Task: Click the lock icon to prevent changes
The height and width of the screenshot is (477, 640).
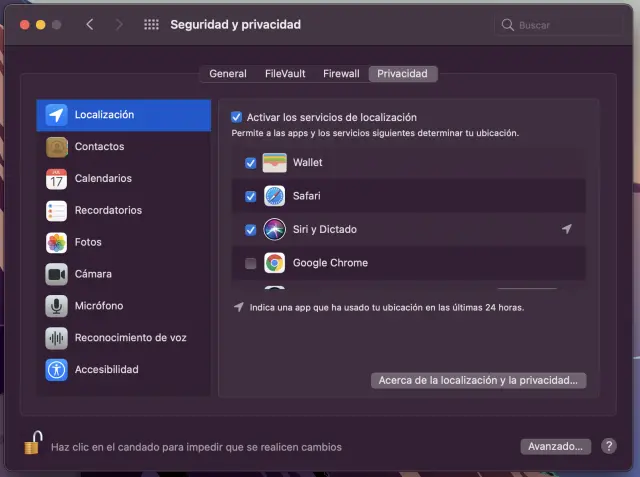Action: click(33, 443)
